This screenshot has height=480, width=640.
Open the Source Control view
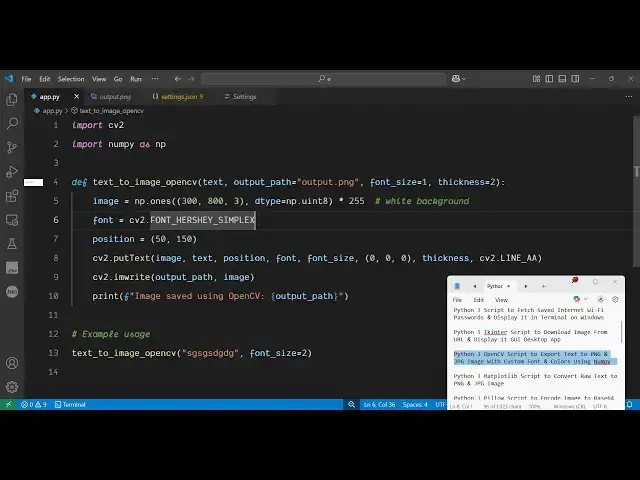point(12,147)
